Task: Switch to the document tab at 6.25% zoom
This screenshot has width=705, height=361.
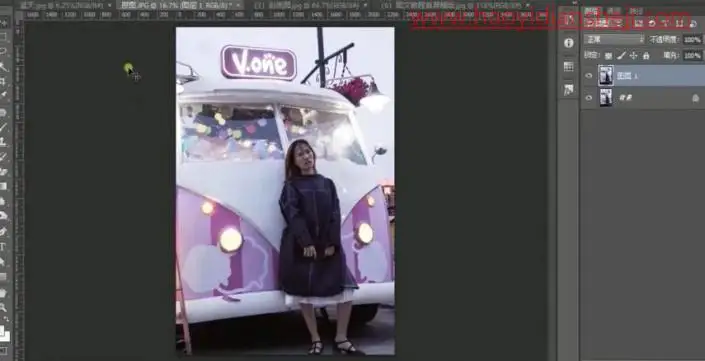Action: [62, 5]
